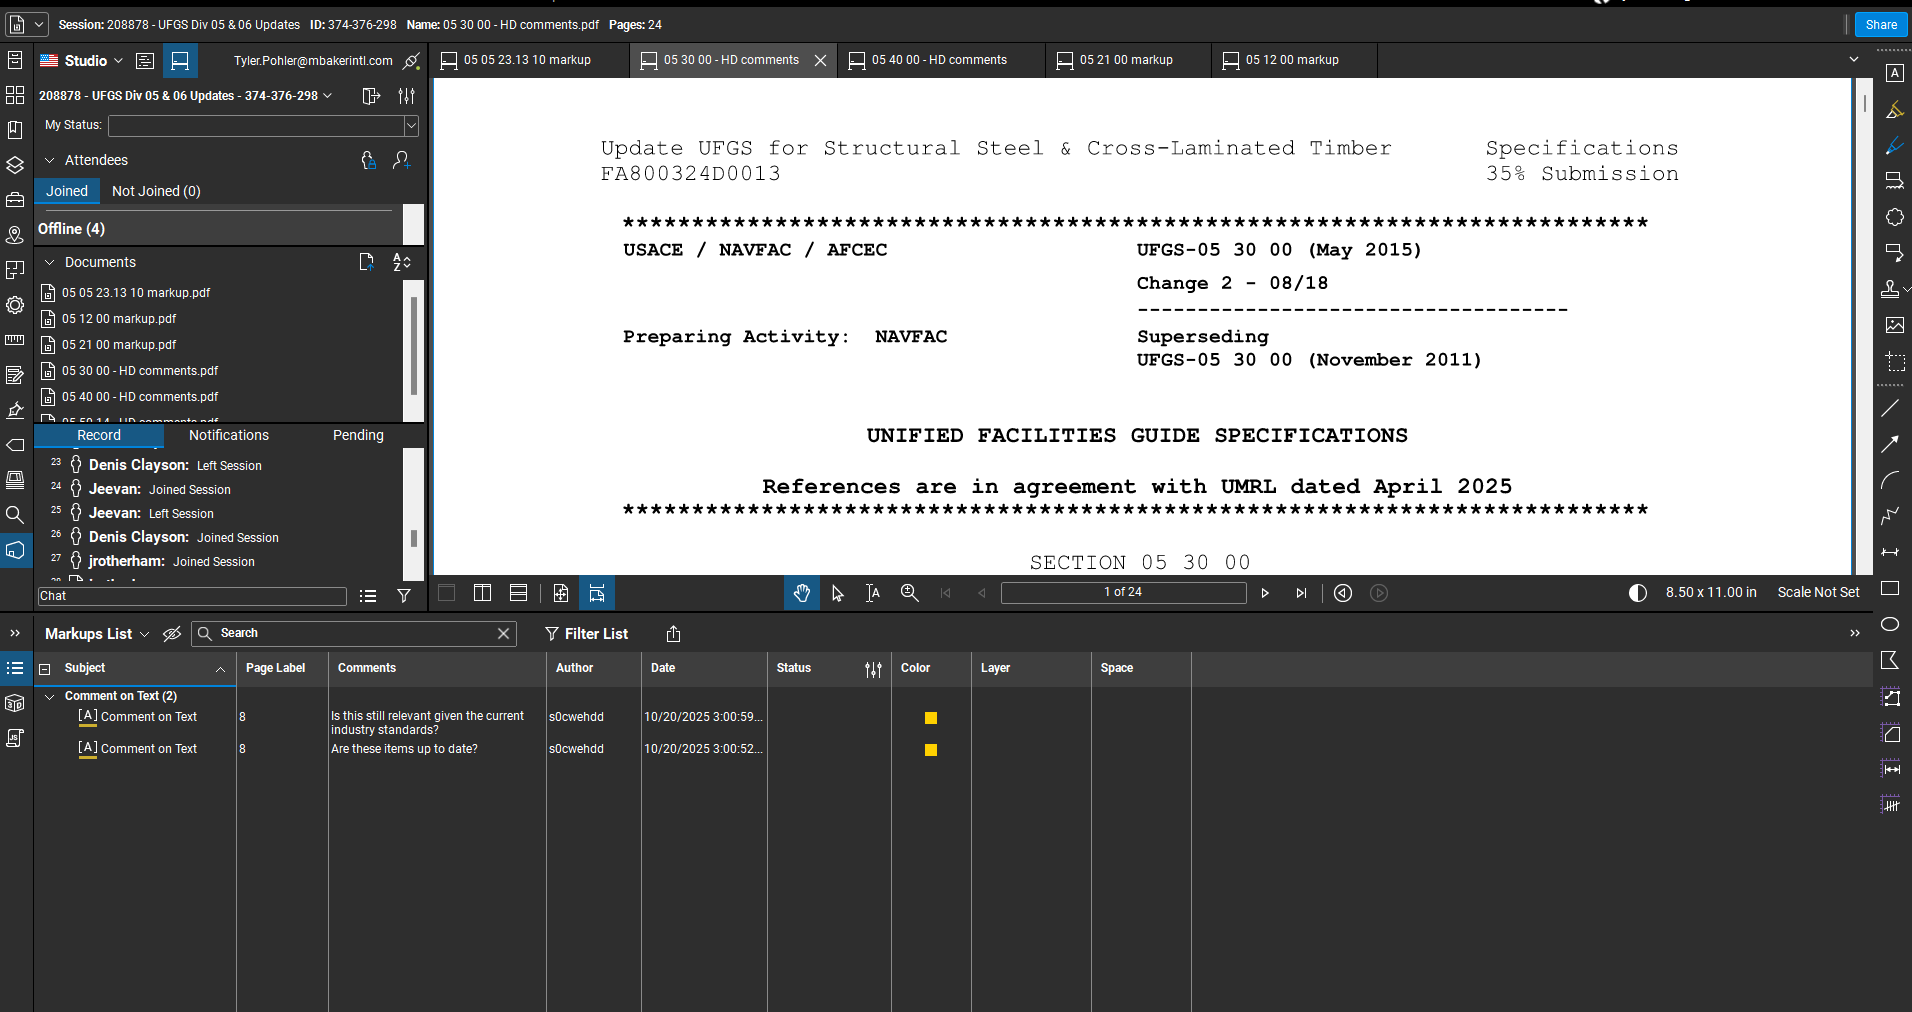This screenshot has height=1012, width=1912.
Task: Activate the Select Text tool
Action: coord(873,593)
